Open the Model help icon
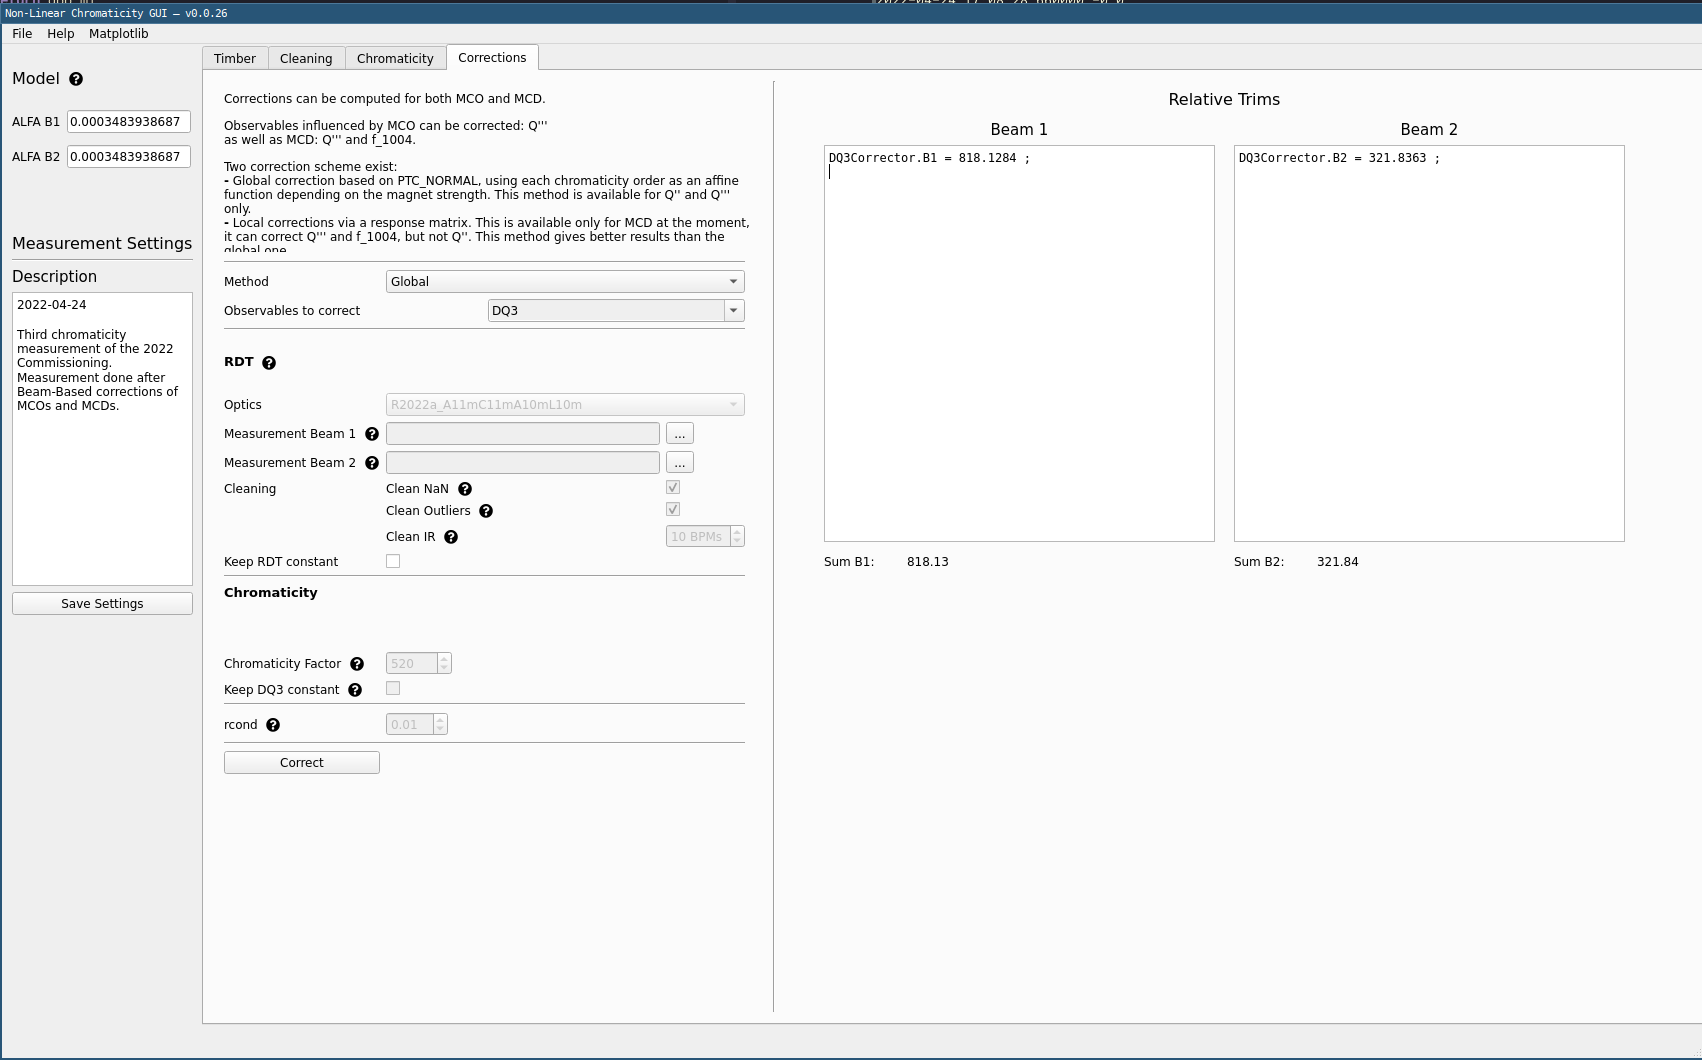This screenshot has height=1060, width=1702. (x=76, y=79)
